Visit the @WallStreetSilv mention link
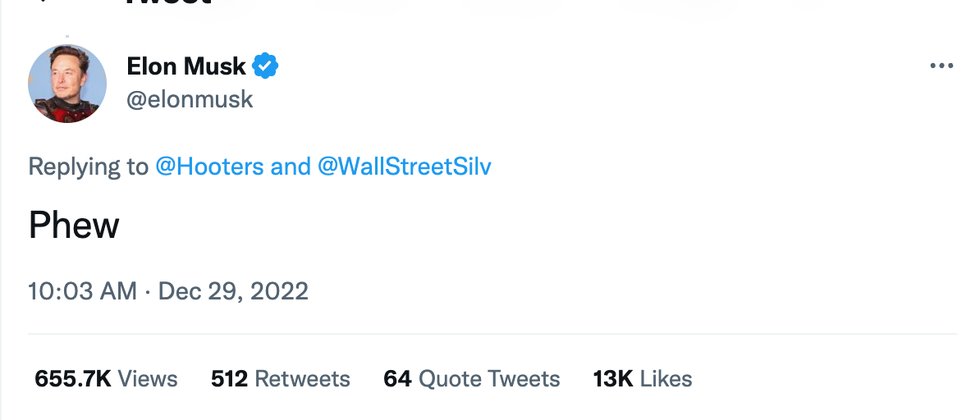 point(404,166)
